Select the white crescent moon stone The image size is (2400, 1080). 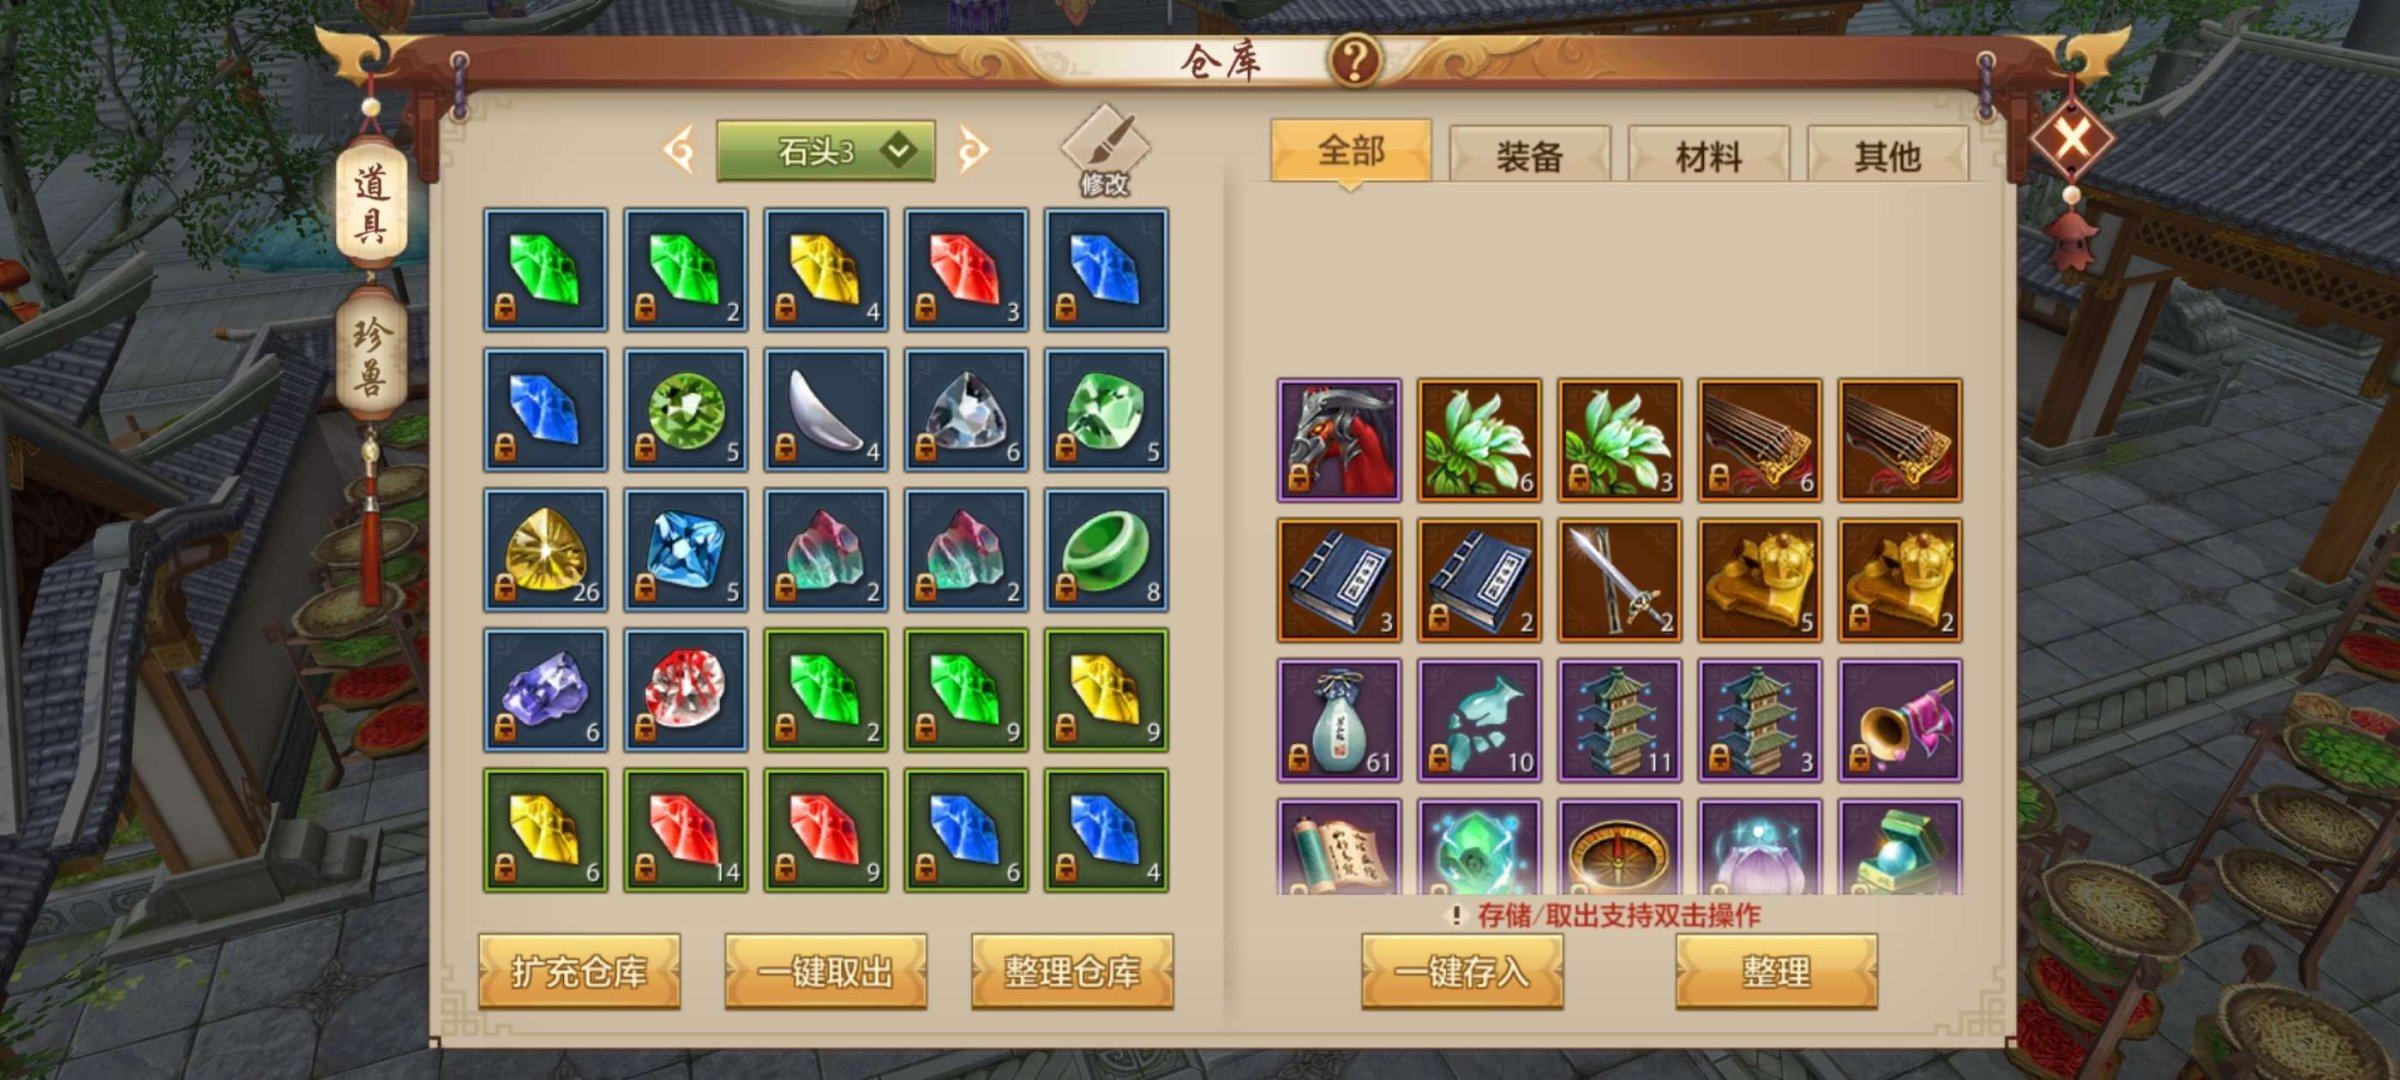click(x=826, y=410)
